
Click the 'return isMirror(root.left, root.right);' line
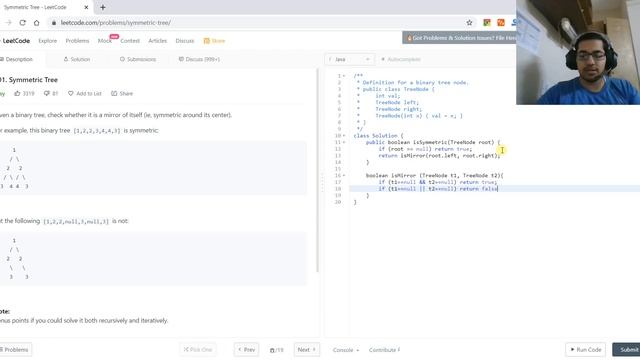pos(439,156)
